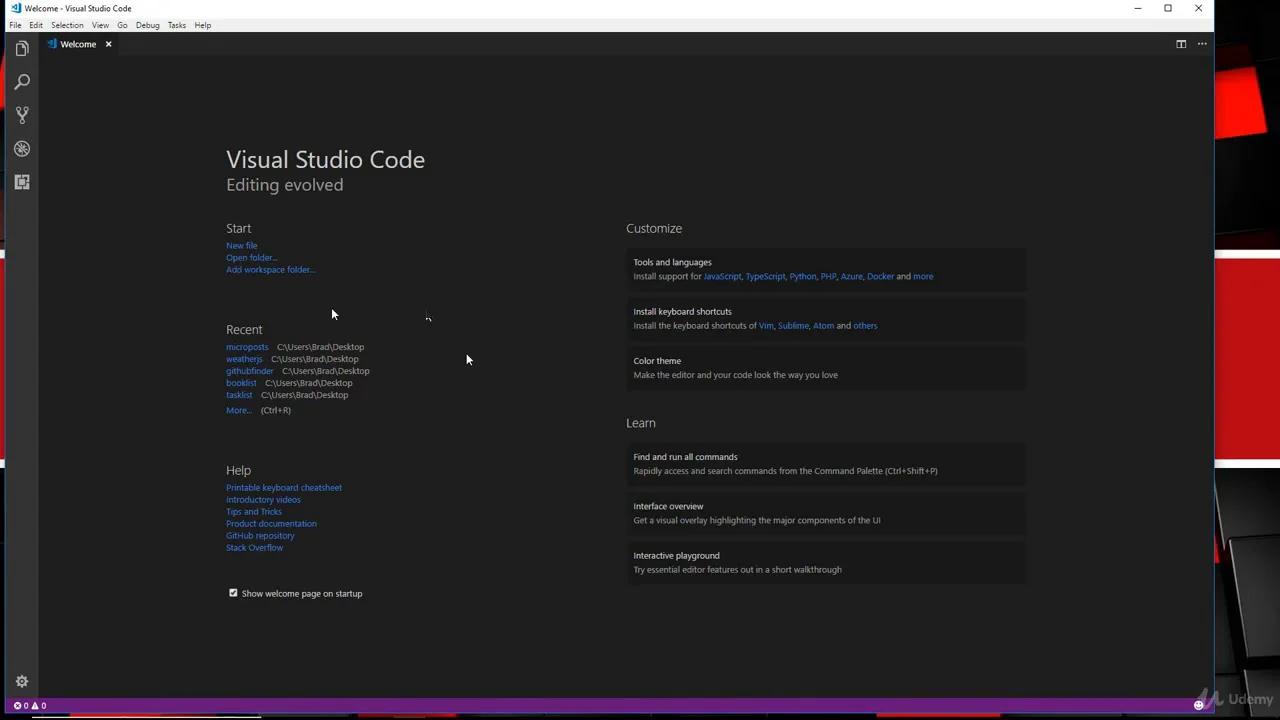Image resolution: width=1280 pixels, height=720 pixels.
Task: Open the Explorer view in the activity bar
Action: (x=22, y=47)
